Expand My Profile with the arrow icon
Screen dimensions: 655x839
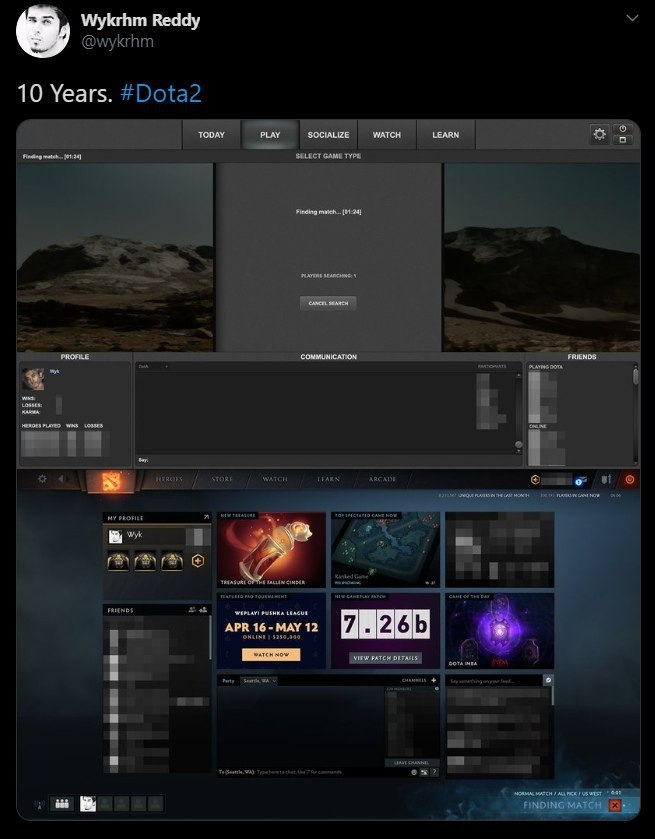(x=206, y=517)
